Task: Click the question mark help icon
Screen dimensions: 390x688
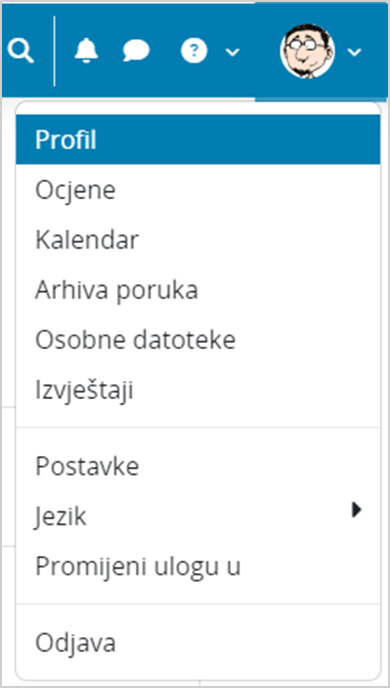Action: point(194,51)
